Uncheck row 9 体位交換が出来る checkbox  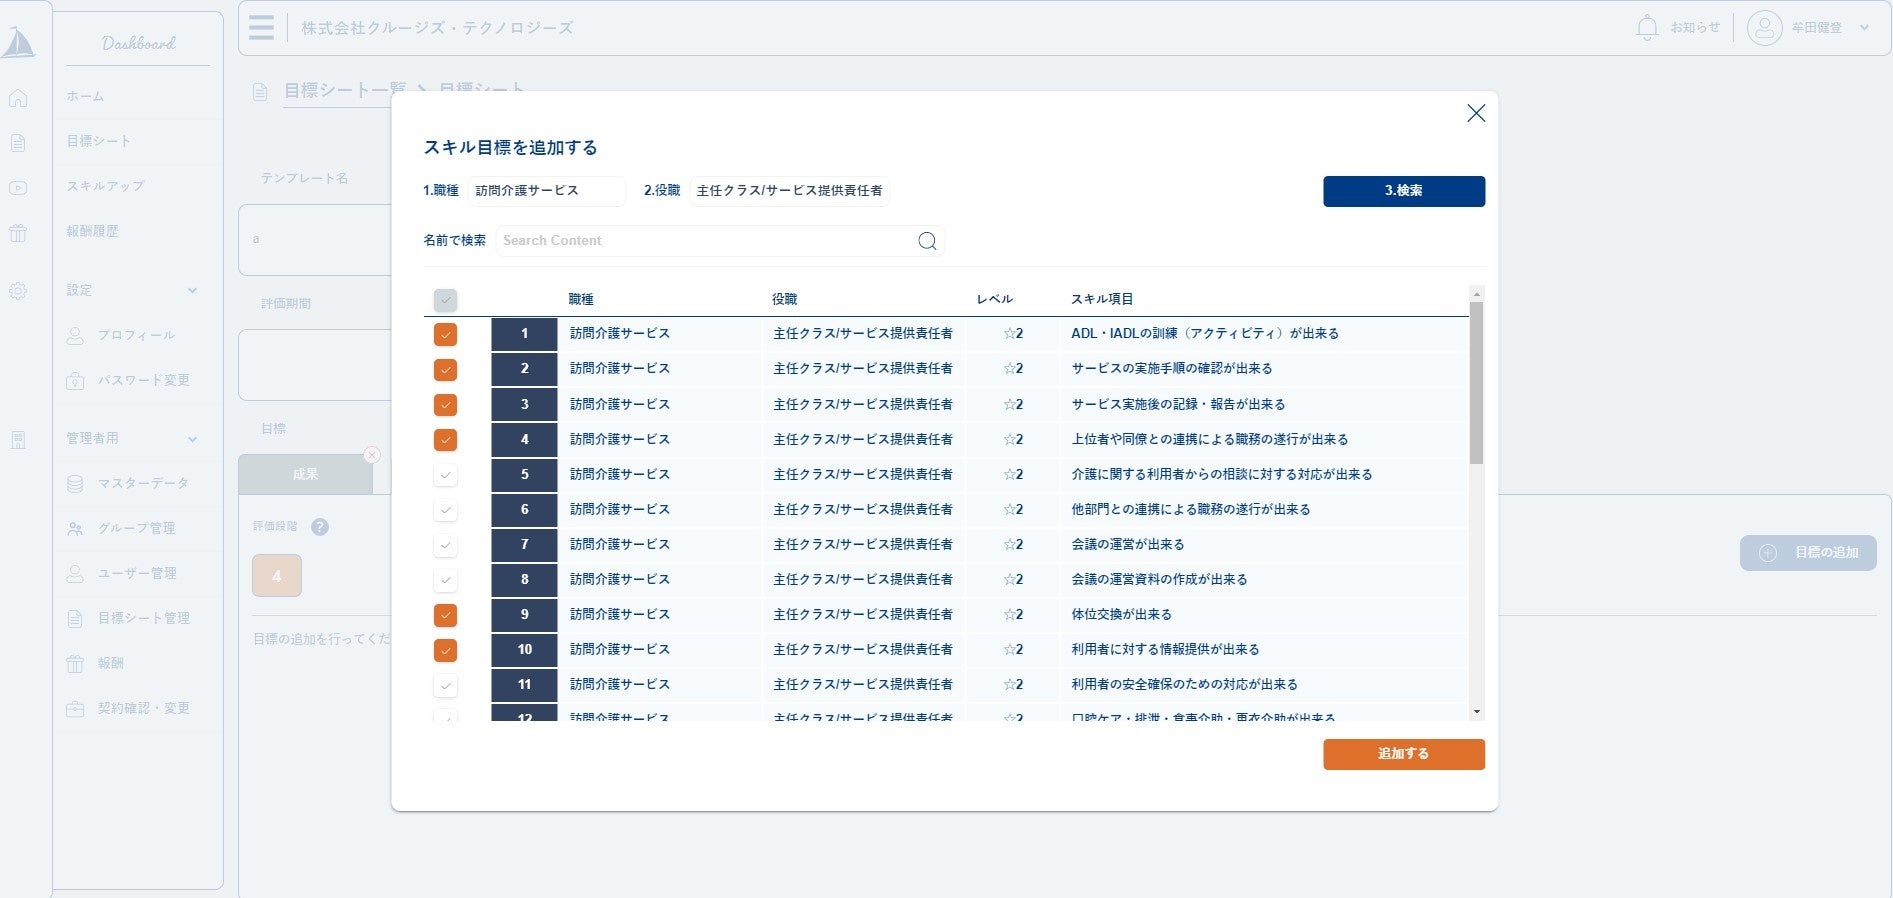[x=446, y=615]
